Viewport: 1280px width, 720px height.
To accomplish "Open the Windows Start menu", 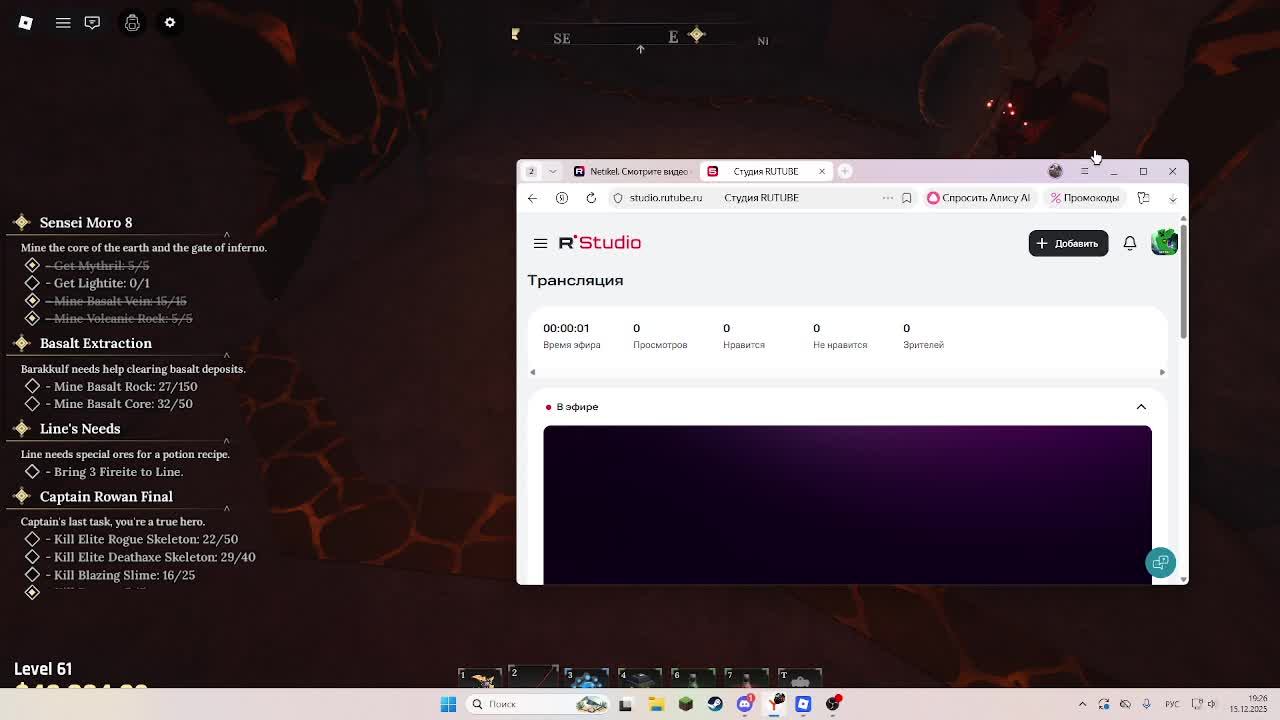I will click(449, 704).
